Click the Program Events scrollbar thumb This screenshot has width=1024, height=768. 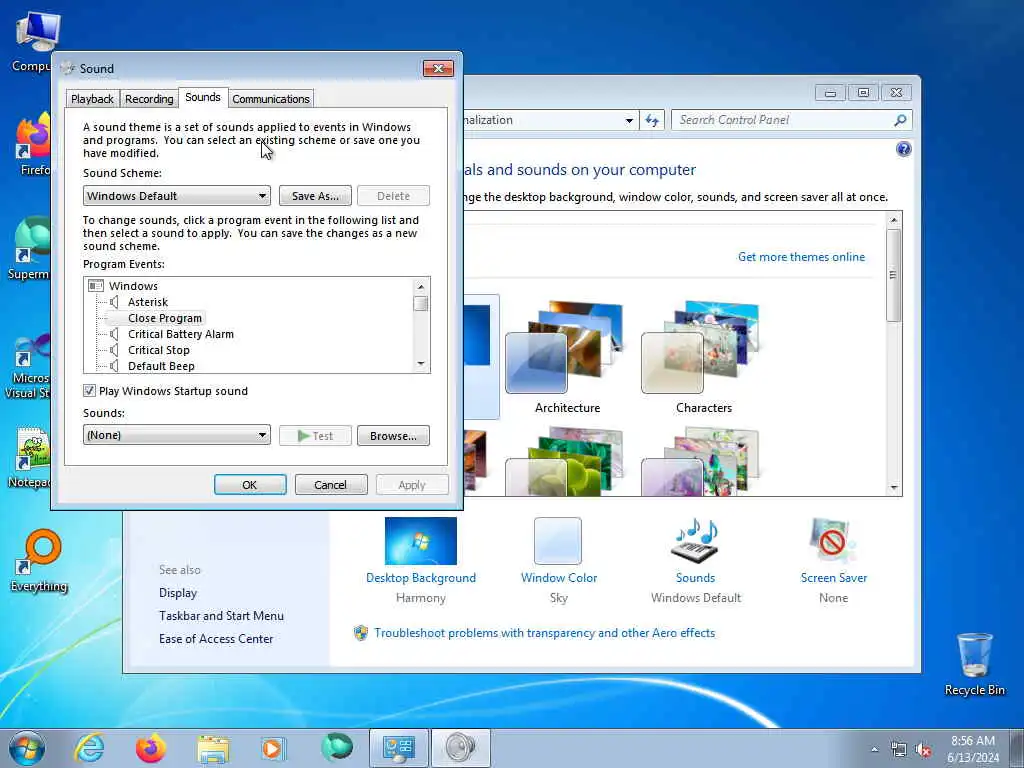tap(421, 304)
